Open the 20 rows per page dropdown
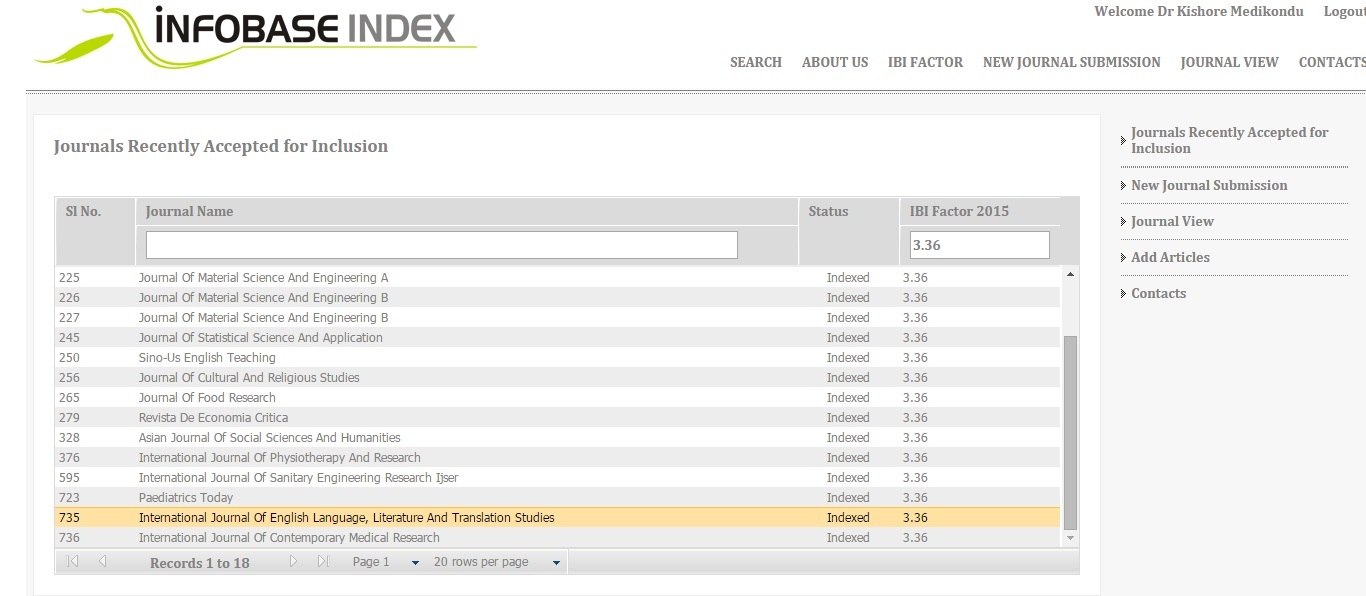Screen dimensions: 1366x596 [497, 562]
